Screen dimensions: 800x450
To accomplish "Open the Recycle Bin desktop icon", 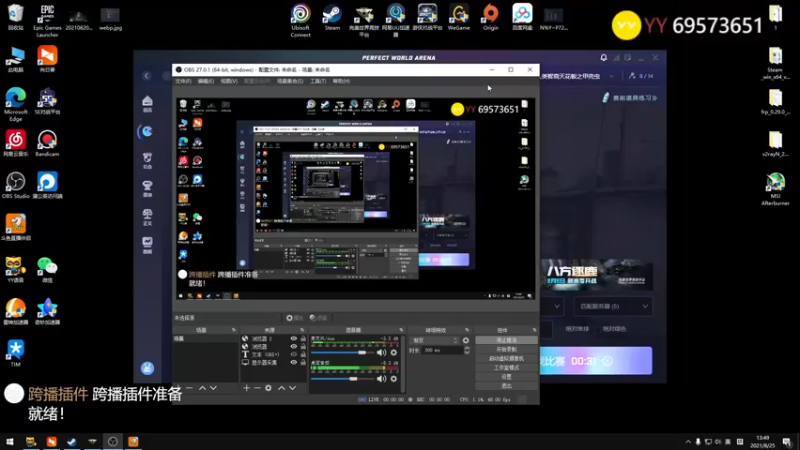I will click(16, 17).
